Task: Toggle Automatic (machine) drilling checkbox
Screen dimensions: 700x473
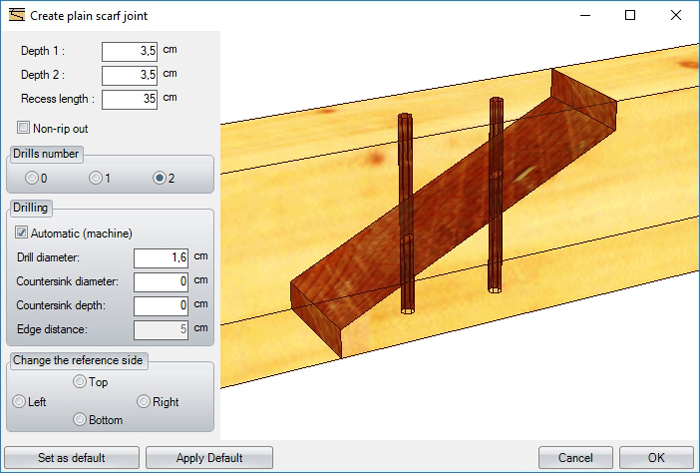Action: (21, 232)
